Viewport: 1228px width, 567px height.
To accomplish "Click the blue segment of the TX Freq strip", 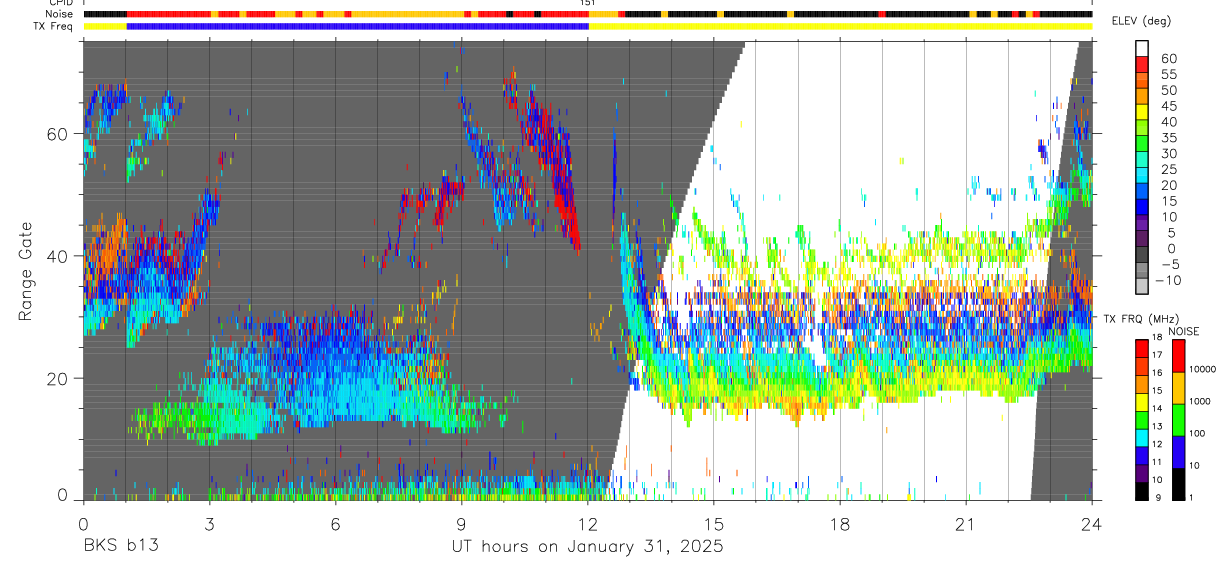I will 357,26.
